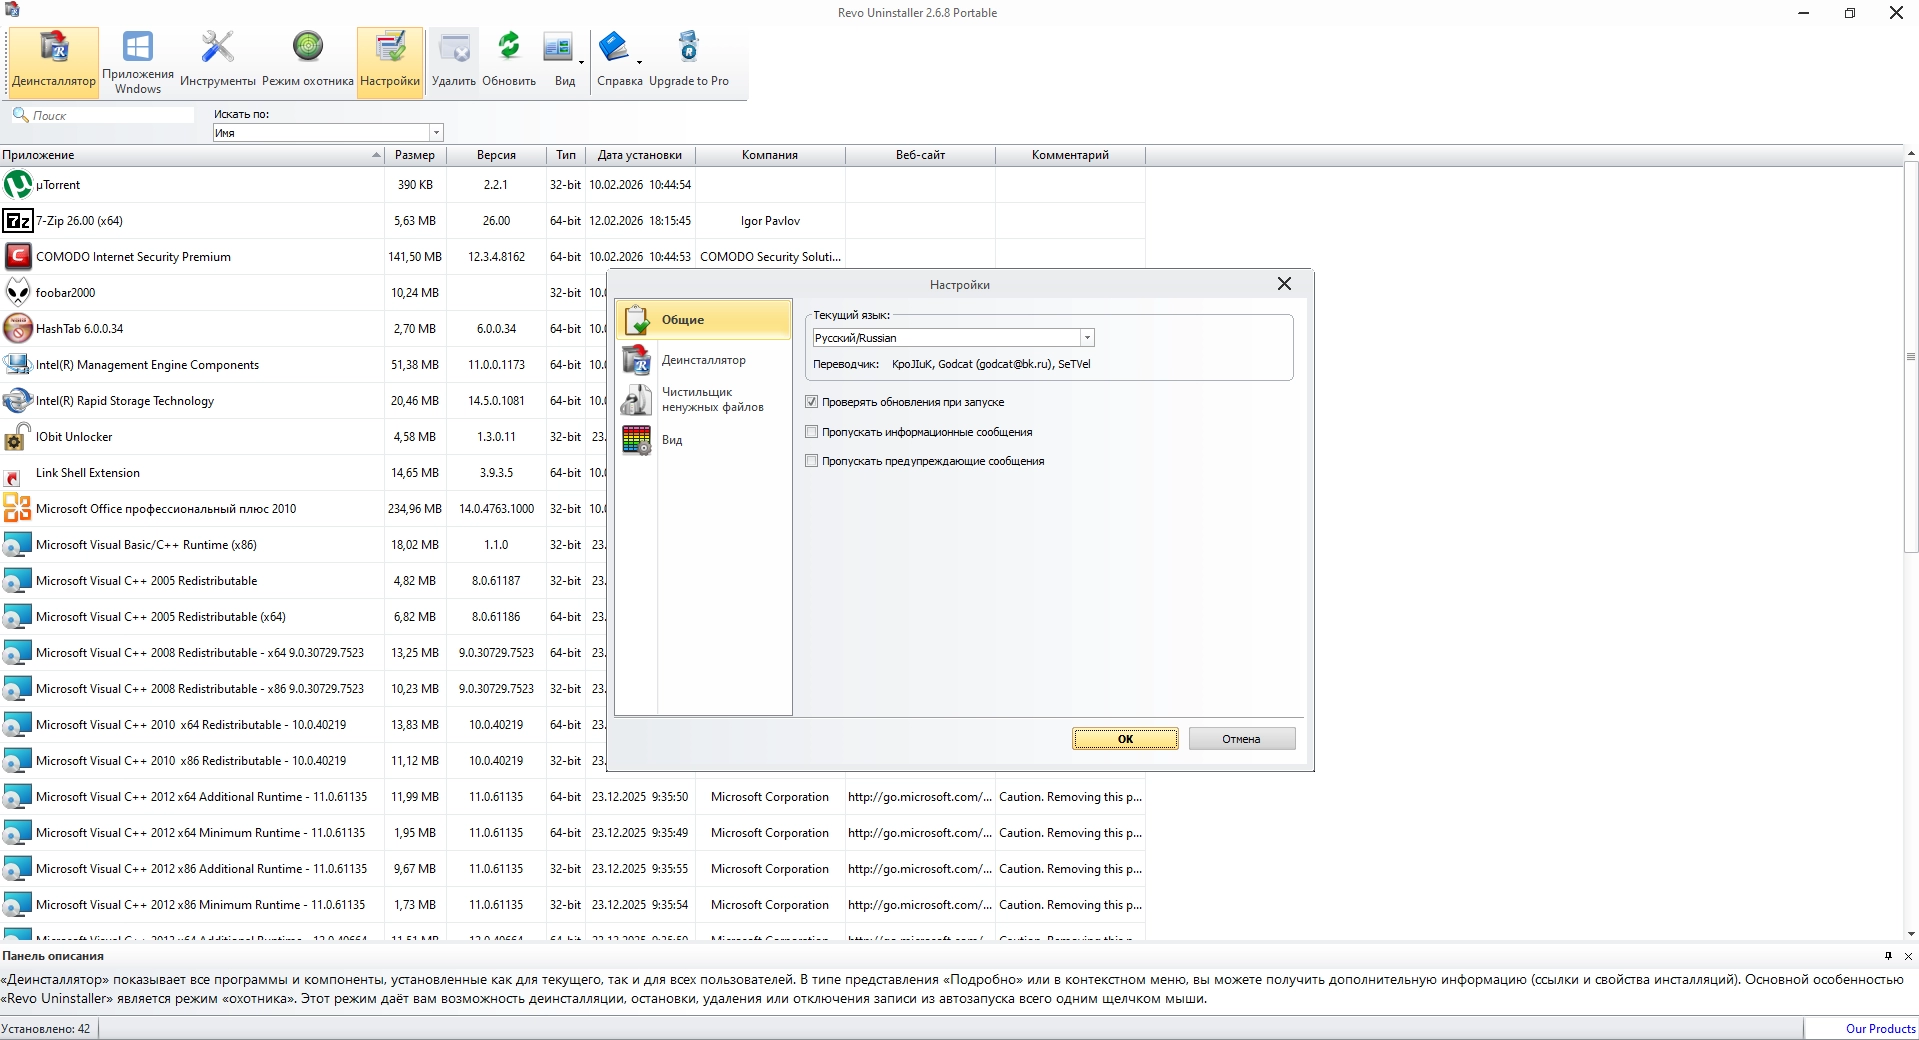This screenshot has width=1919, height=1040.
Task: Select Intel Management Engine Components icon
Action: [18, 365]
